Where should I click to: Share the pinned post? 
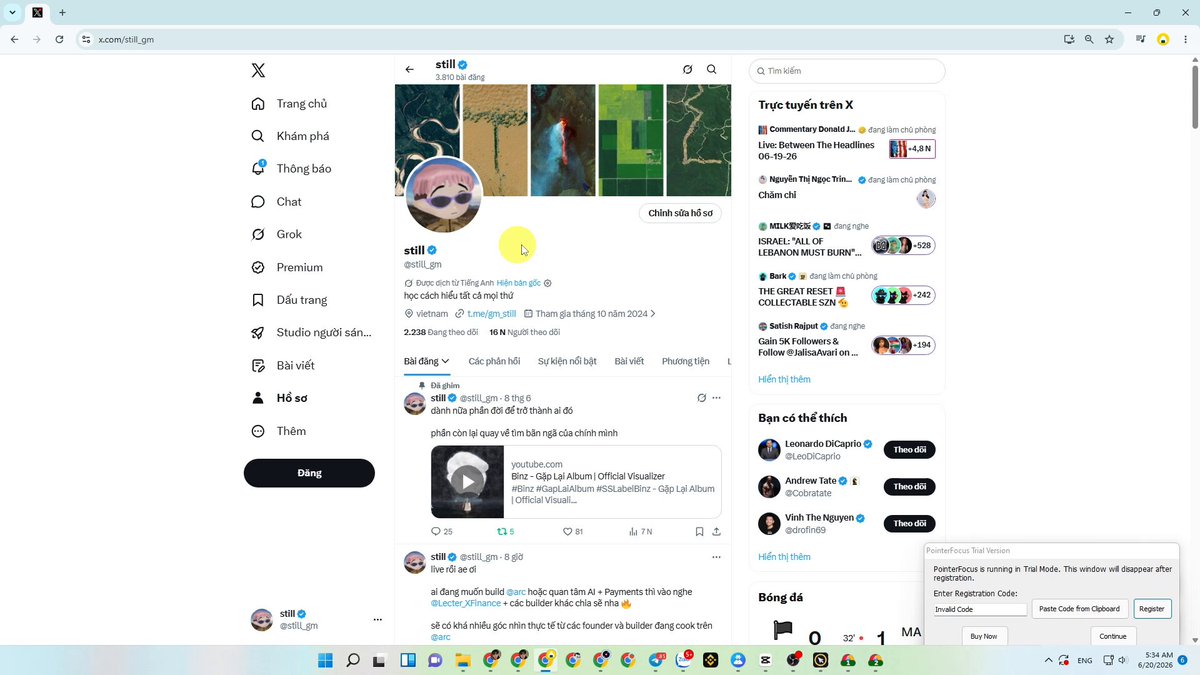(717, 532)
